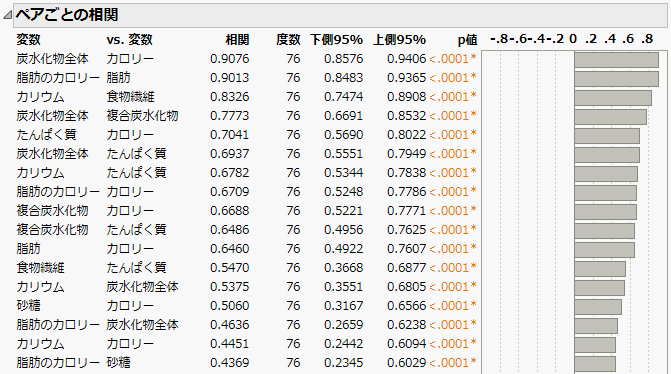Click upper 95% value 0.6566
This screenshot has width=671, height=374.
407,306
